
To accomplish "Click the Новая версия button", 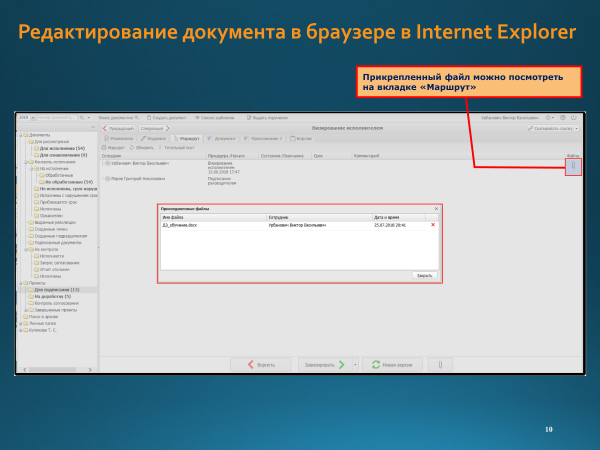I will point(390,365).
